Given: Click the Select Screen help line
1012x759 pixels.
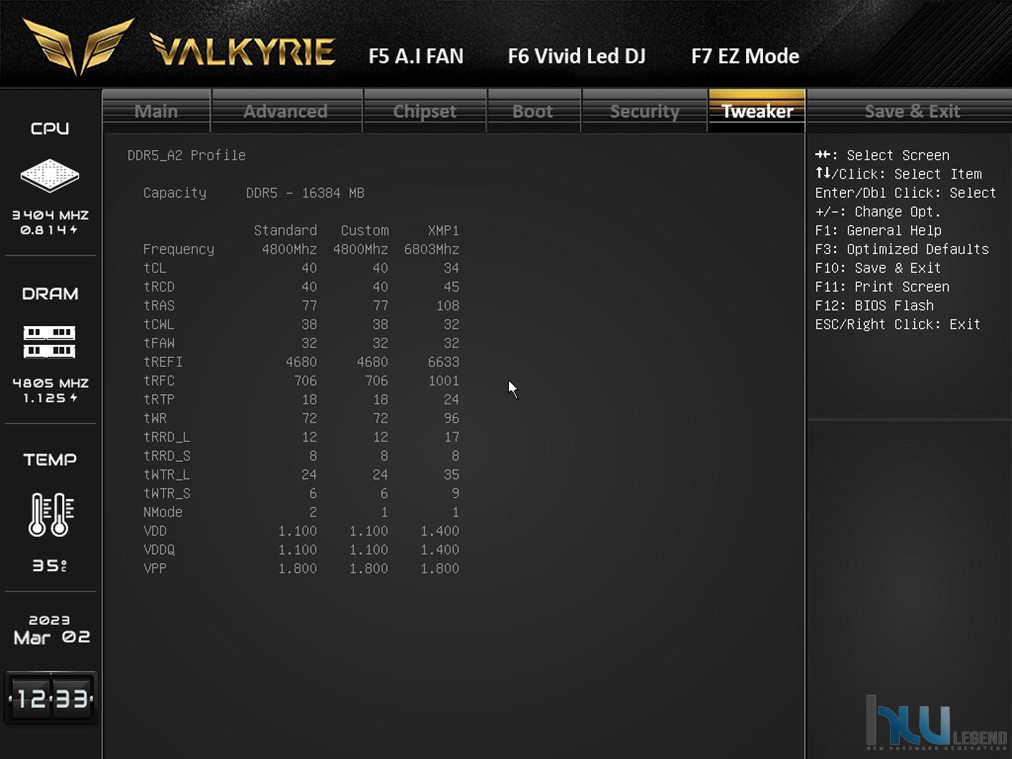Looking at the screenshot, I should pyautogui.click(x=882, y=156).
